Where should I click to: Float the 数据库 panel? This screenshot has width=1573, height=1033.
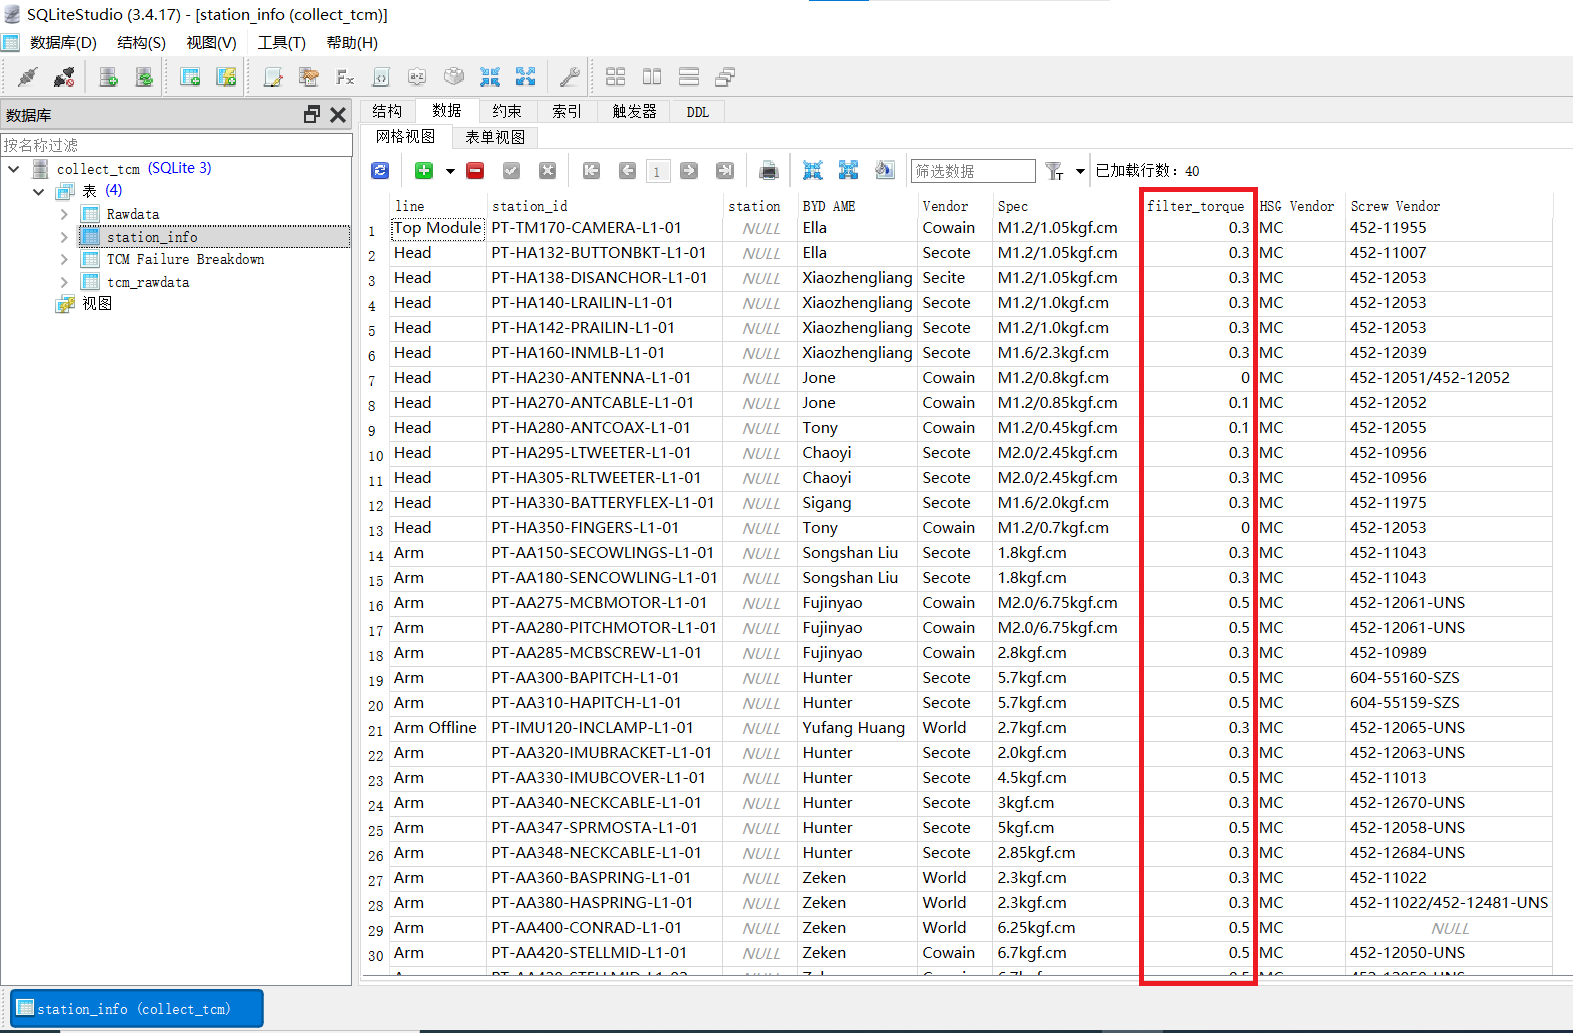tap(312, 115)
